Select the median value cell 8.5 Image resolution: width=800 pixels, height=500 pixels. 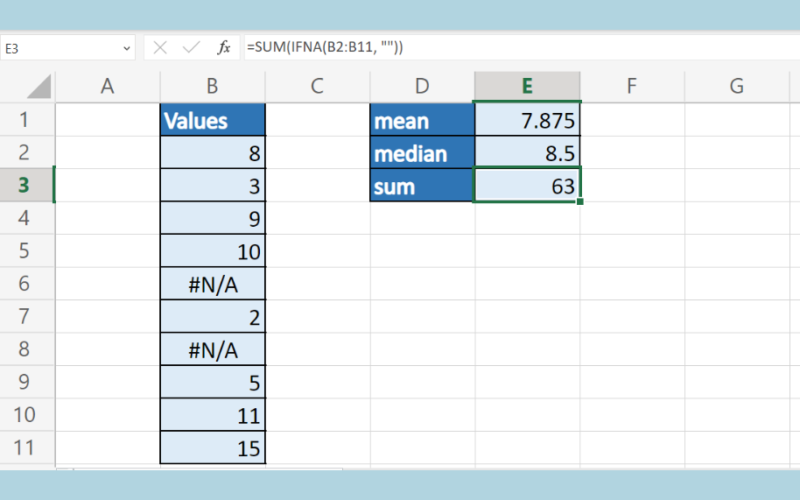coord(527,154)
